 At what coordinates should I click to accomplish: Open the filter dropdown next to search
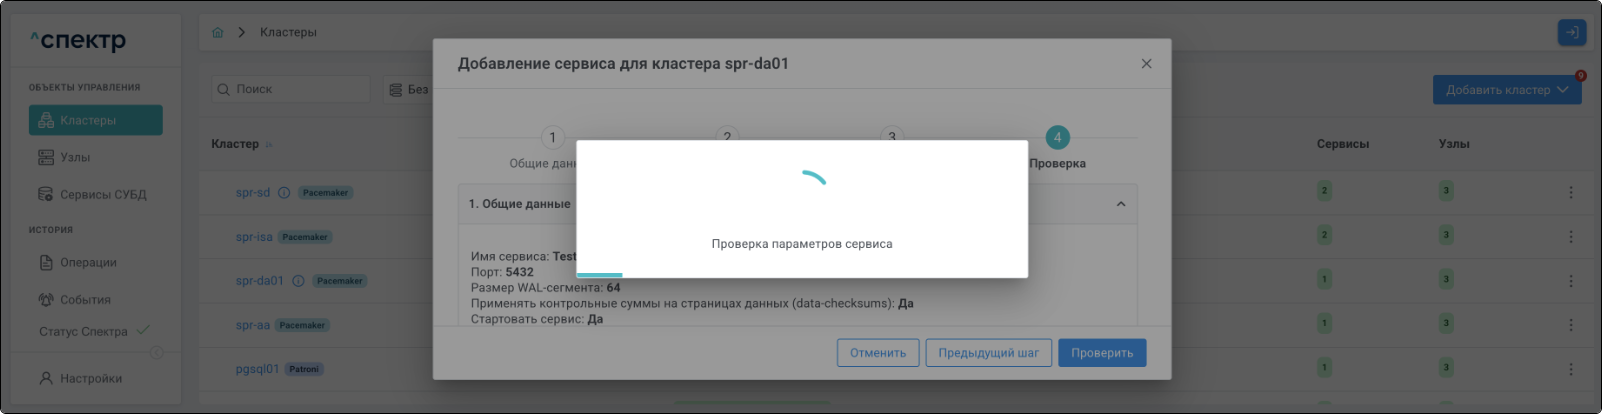click(408, 90)
